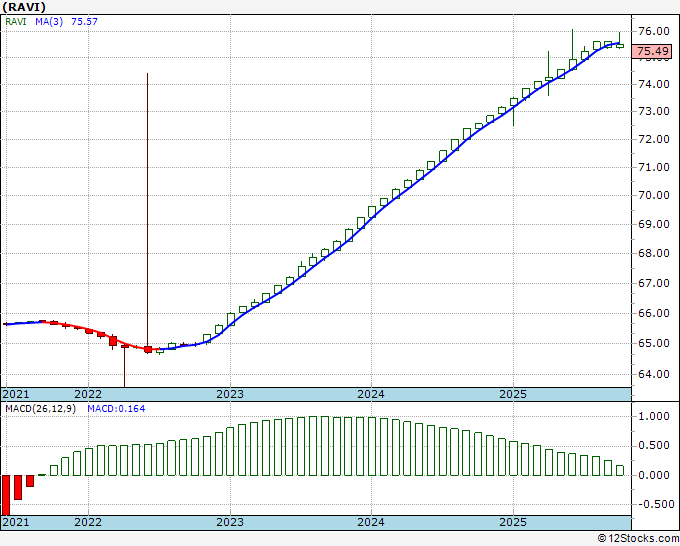Click the 66.00 price axis label
This screenshot has width=680, height=546.
click(x=654, y=313)
